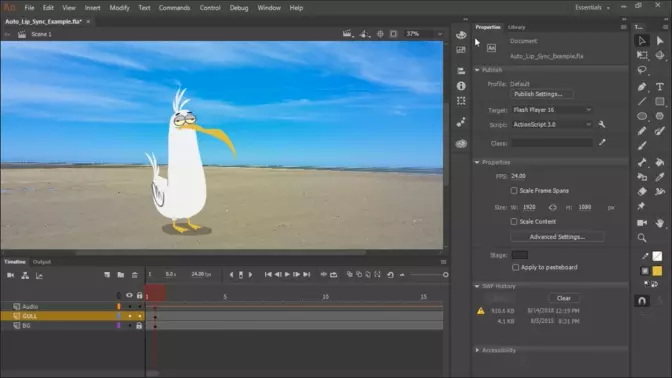
Task: Enable Scale Frame Spans checkbox
Action: [514, 191]
